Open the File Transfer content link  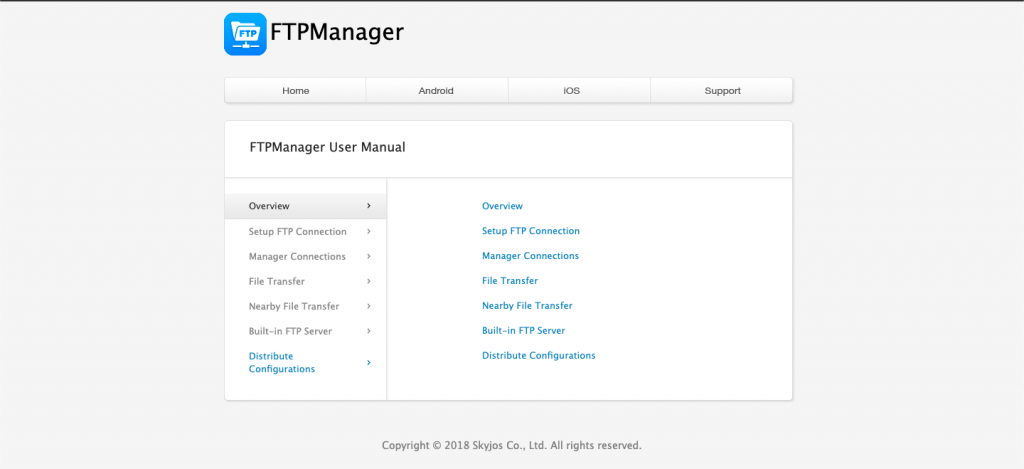[x=510, y=280]
